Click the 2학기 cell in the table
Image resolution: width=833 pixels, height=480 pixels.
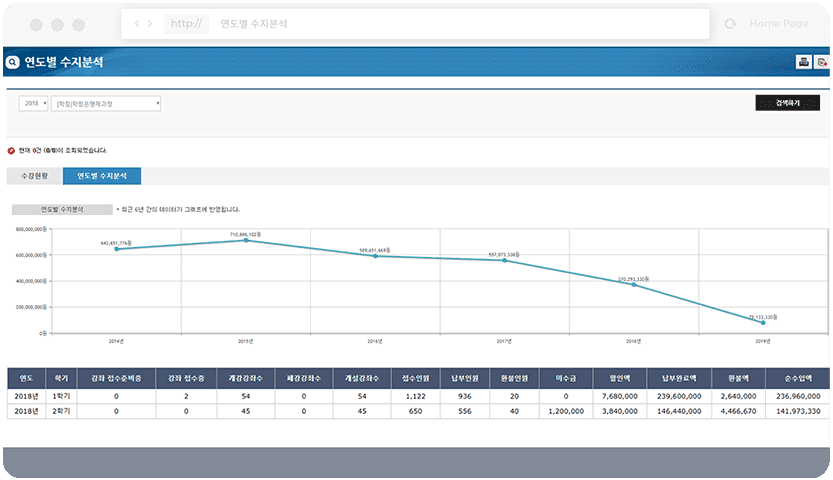tap(62, 411)
